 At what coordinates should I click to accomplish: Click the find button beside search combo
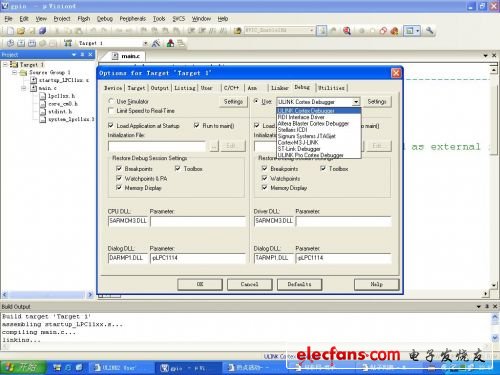pos(322,31)
